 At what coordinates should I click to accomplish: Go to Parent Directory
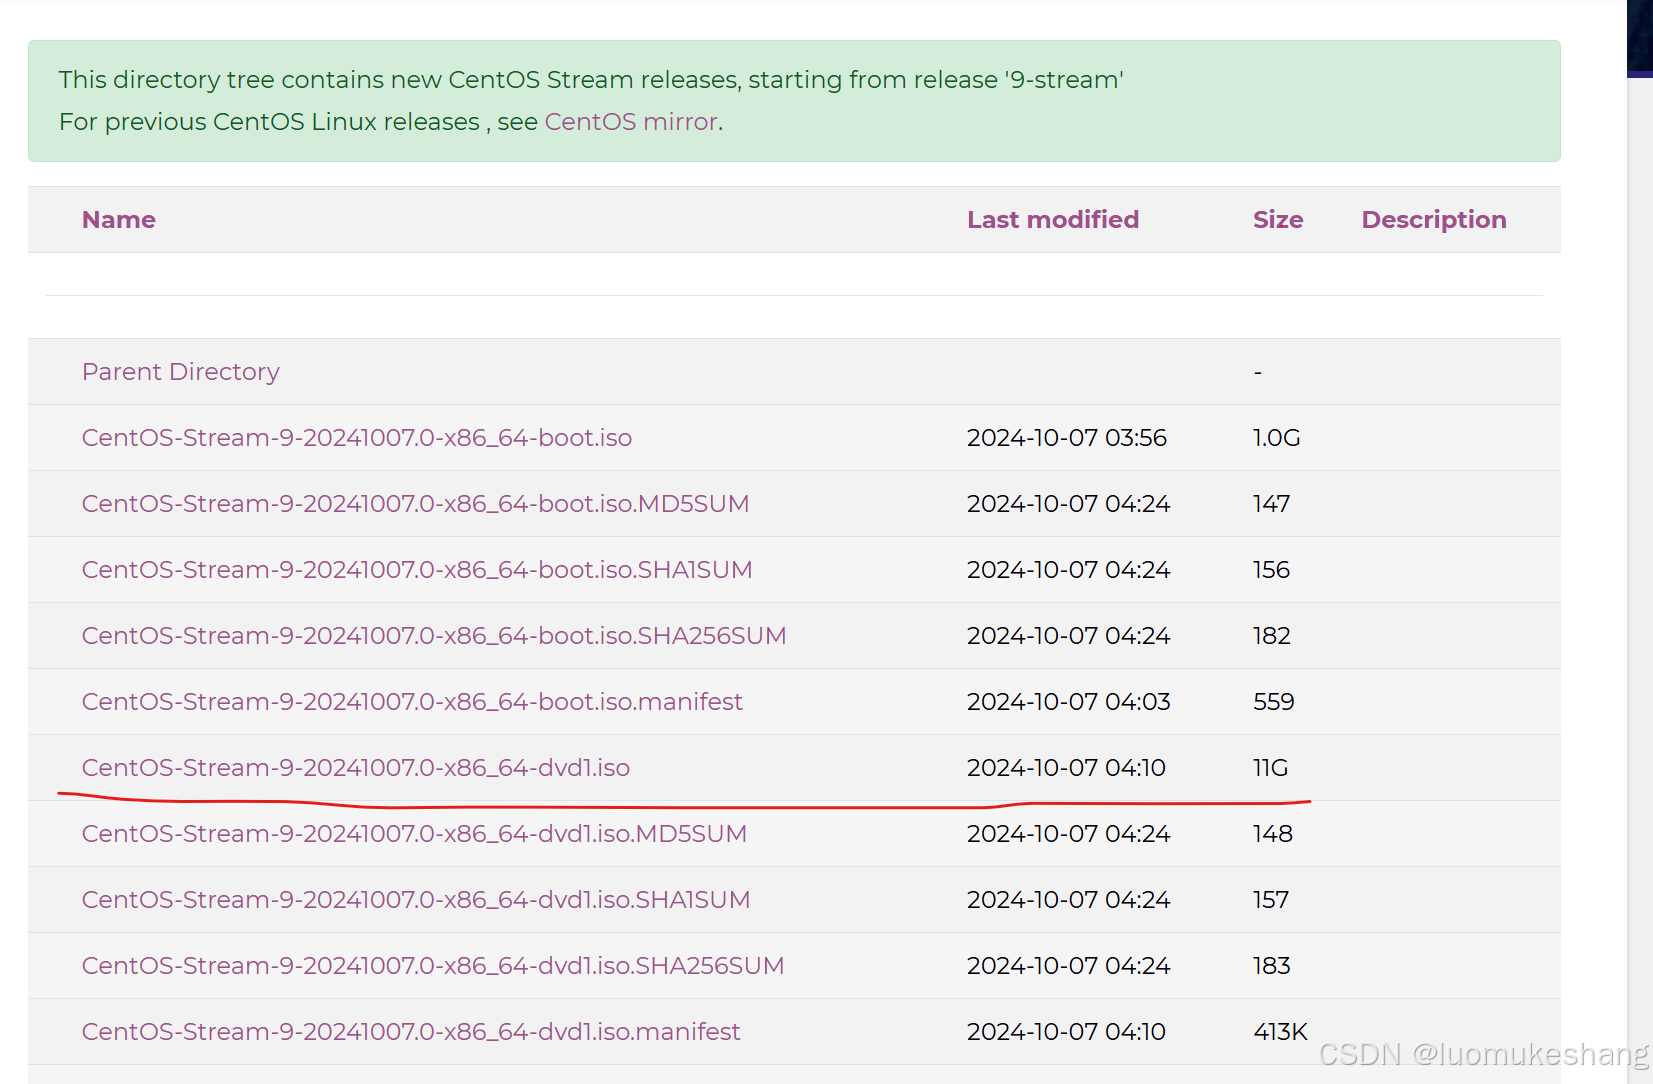(x=181, y=372)
